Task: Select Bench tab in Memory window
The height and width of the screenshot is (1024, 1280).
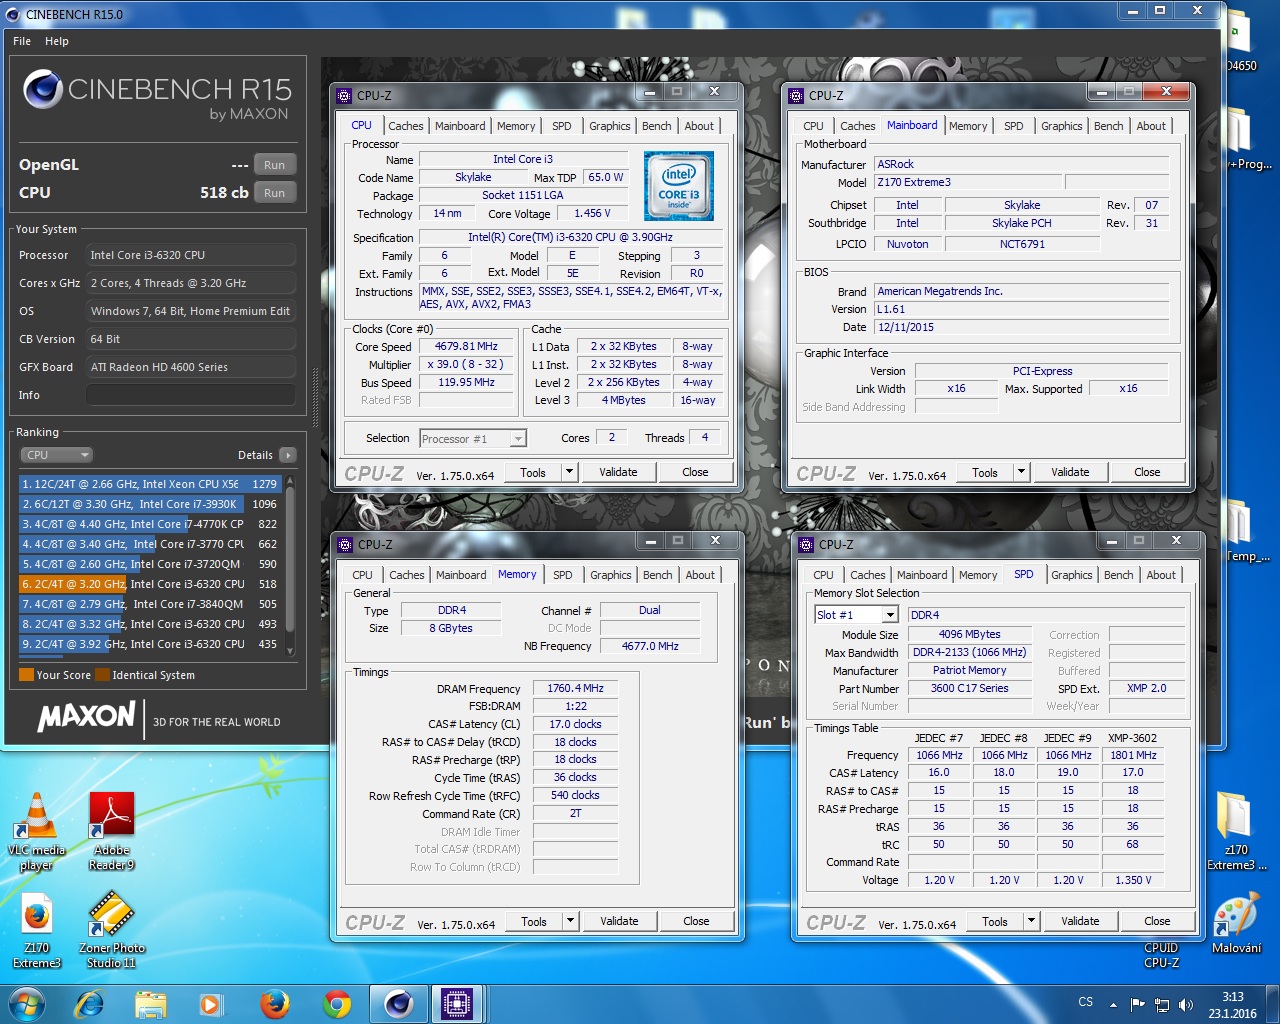Action: click(x=658, y=575)
